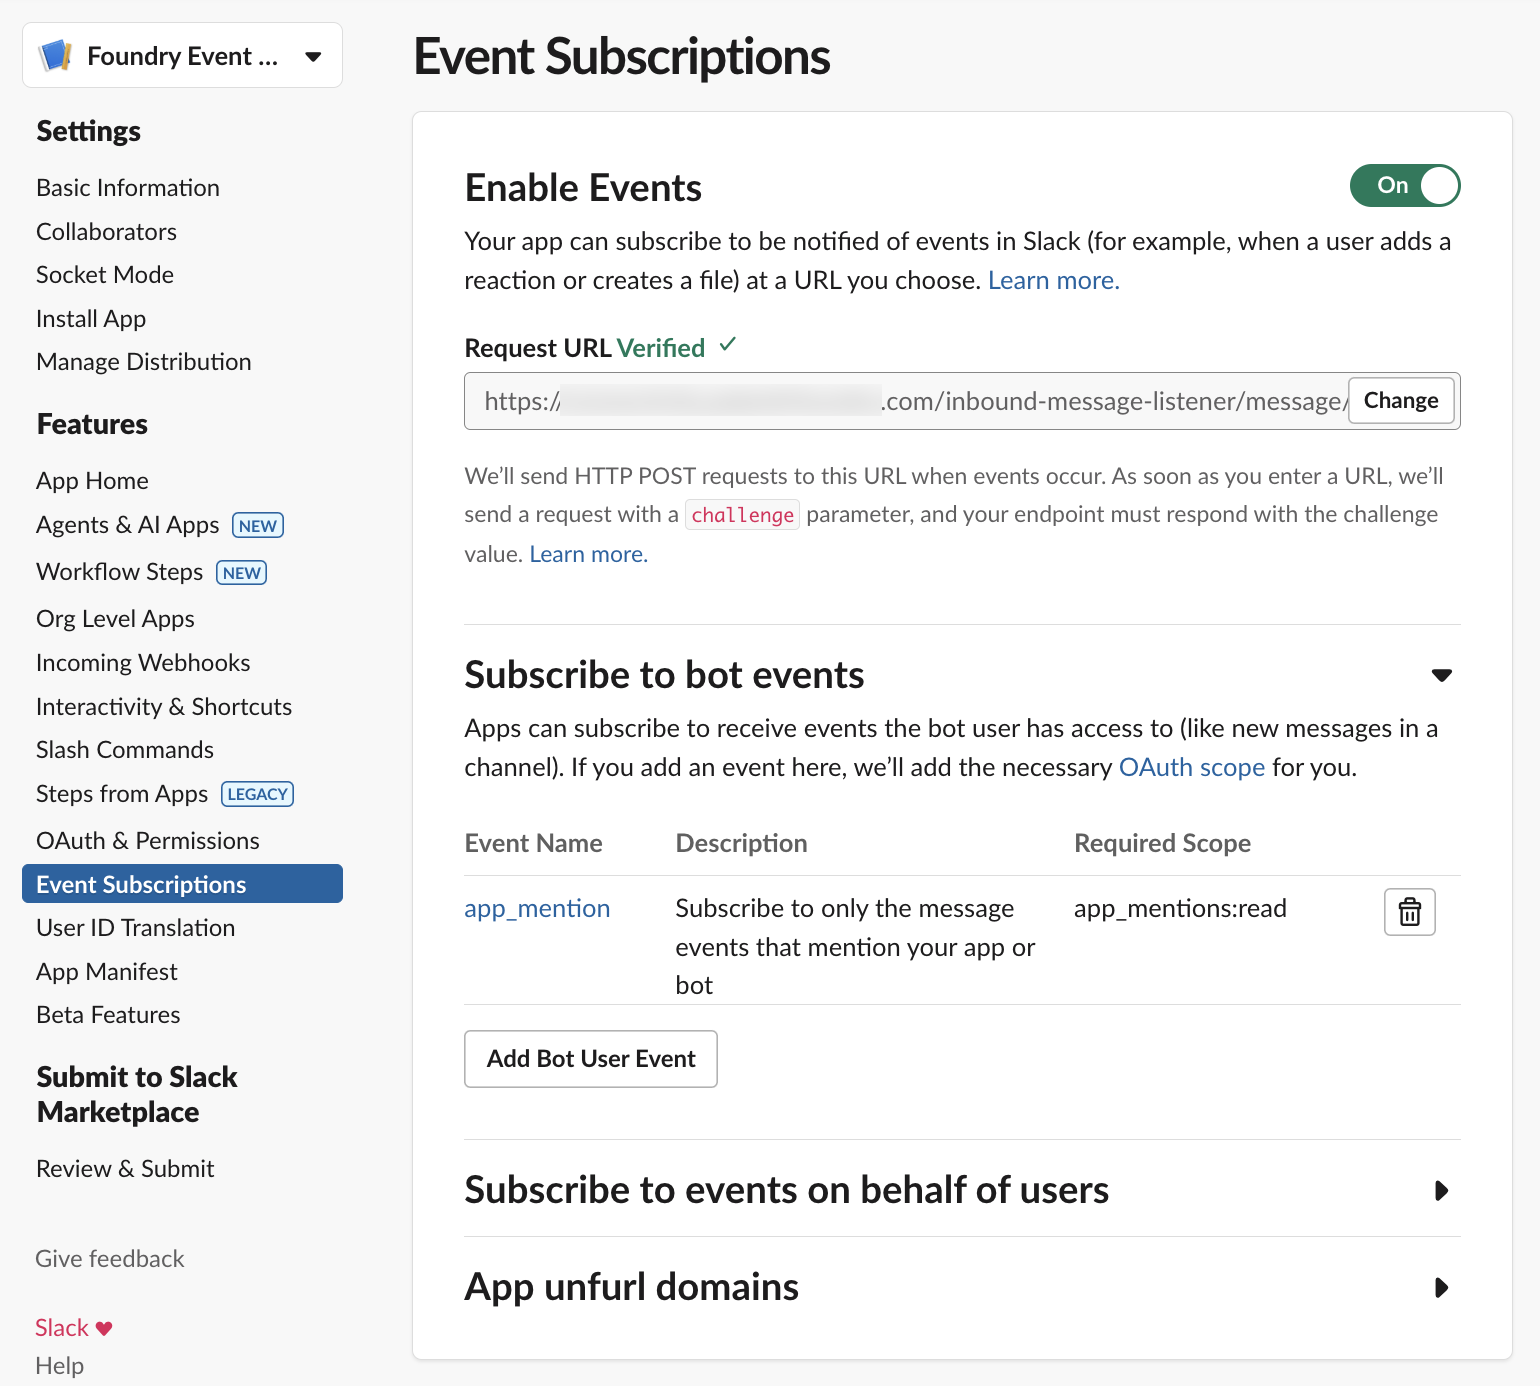1540x1386 pixels.
Task: Select Socket Mode from Settings
Action: click(104, 274)
